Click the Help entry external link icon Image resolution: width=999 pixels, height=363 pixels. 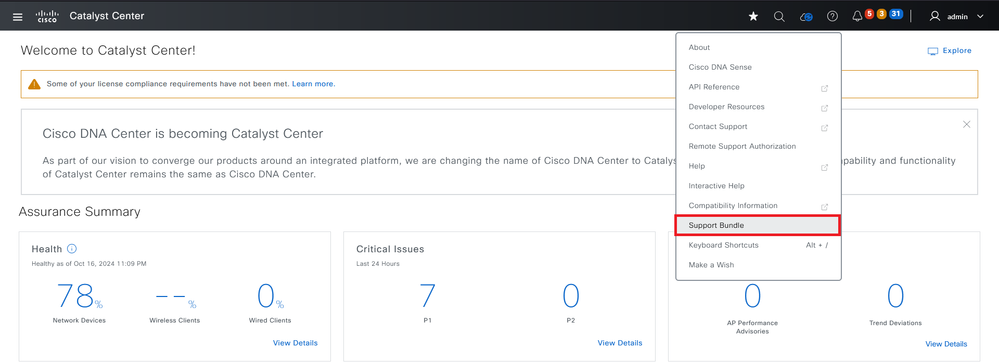[824, 167]
